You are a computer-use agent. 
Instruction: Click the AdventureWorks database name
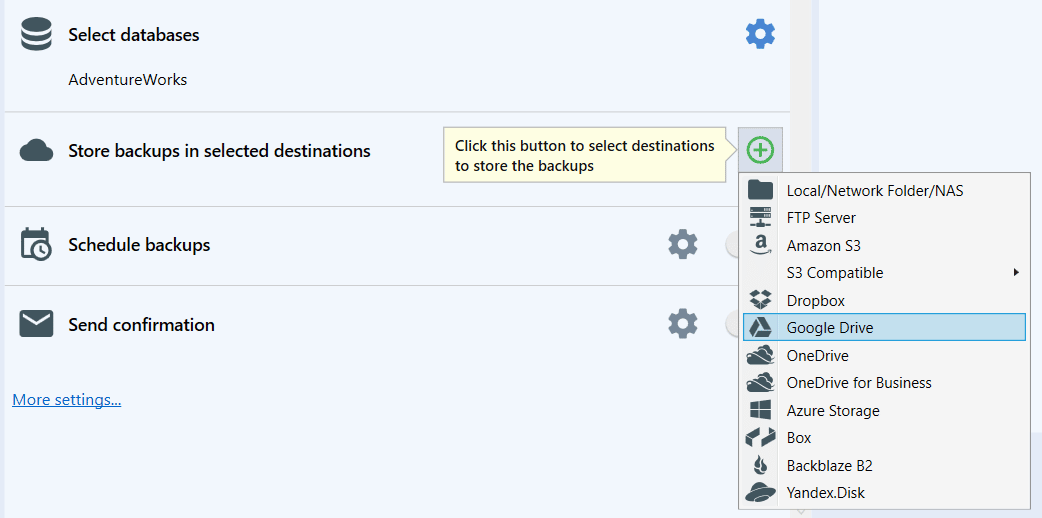128,80
